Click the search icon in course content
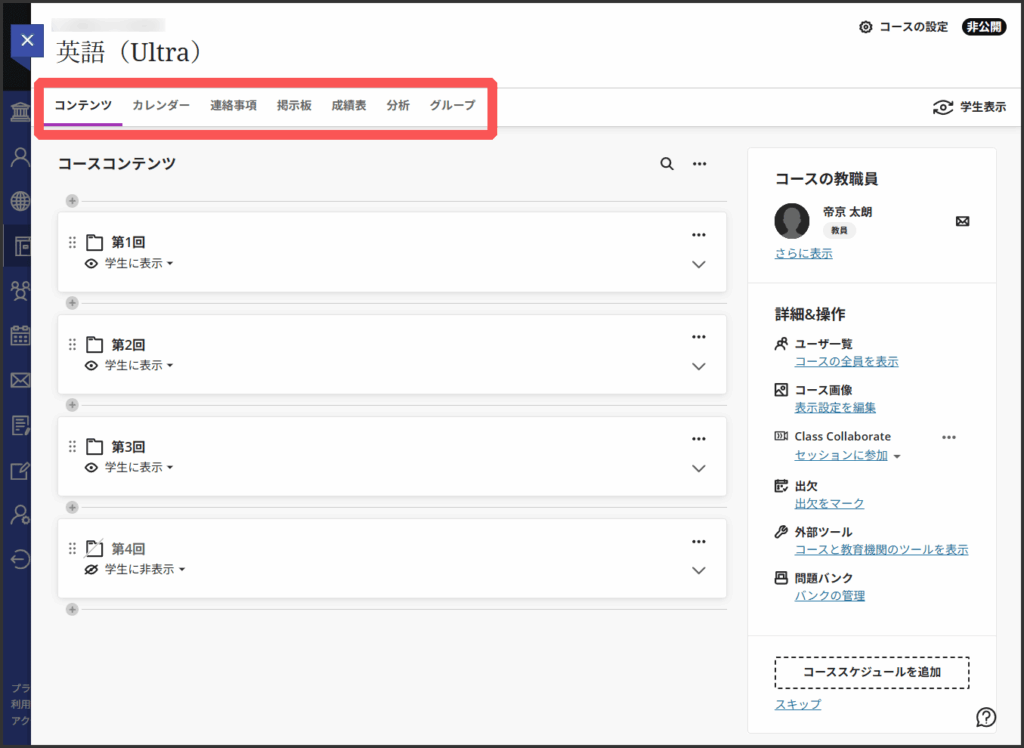The width and height of the screenshot is (1024, 748). pos(667,164)
